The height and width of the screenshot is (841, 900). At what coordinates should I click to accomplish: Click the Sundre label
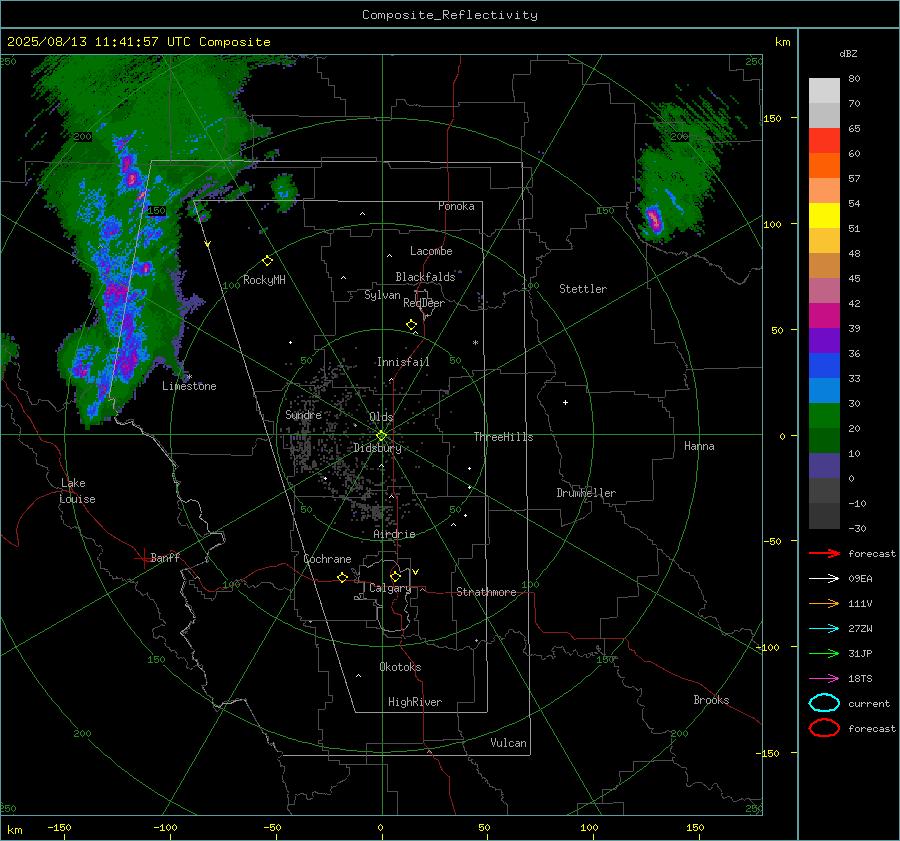point(303,414)
